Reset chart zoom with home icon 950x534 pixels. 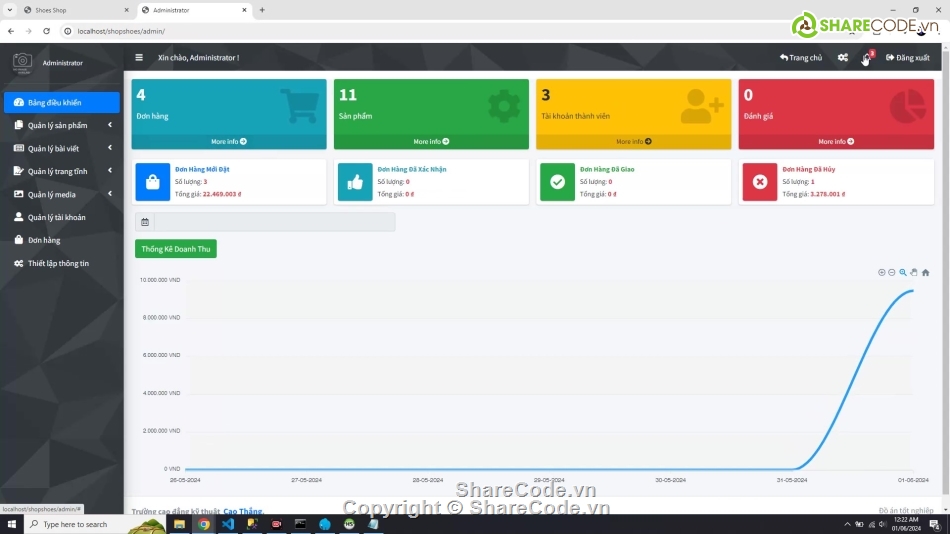click(x=925, y=272)
